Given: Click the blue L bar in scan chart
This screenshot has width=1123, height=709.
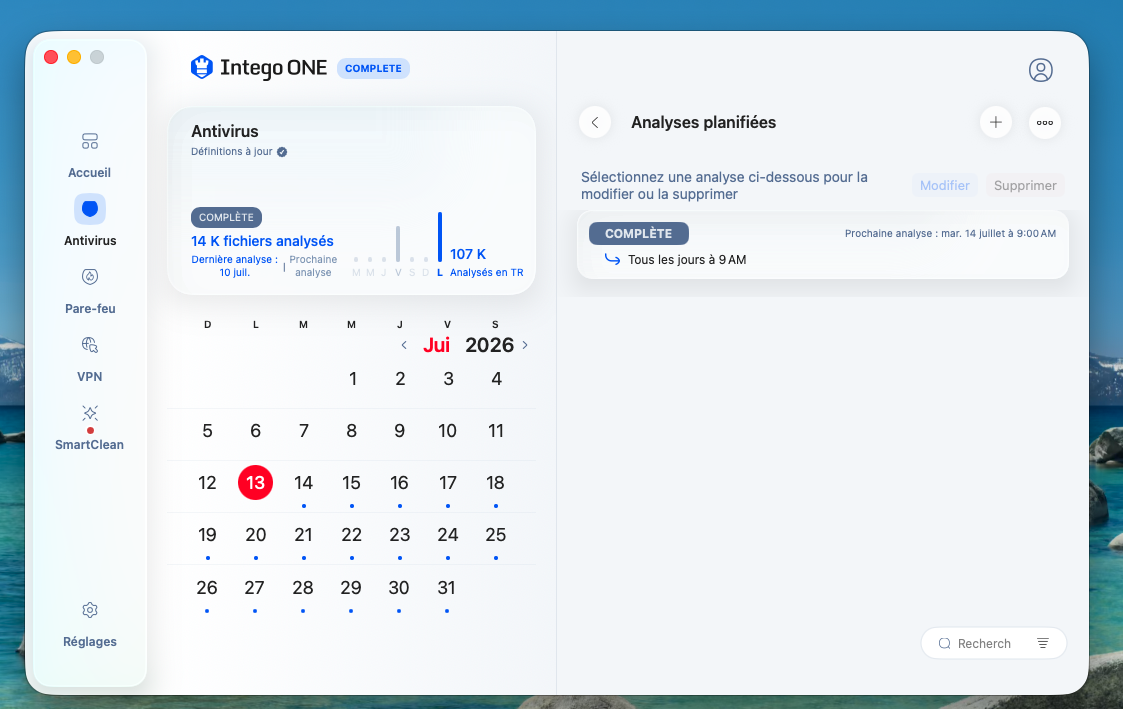Looking at the screenshot, I should click(440, 237).
